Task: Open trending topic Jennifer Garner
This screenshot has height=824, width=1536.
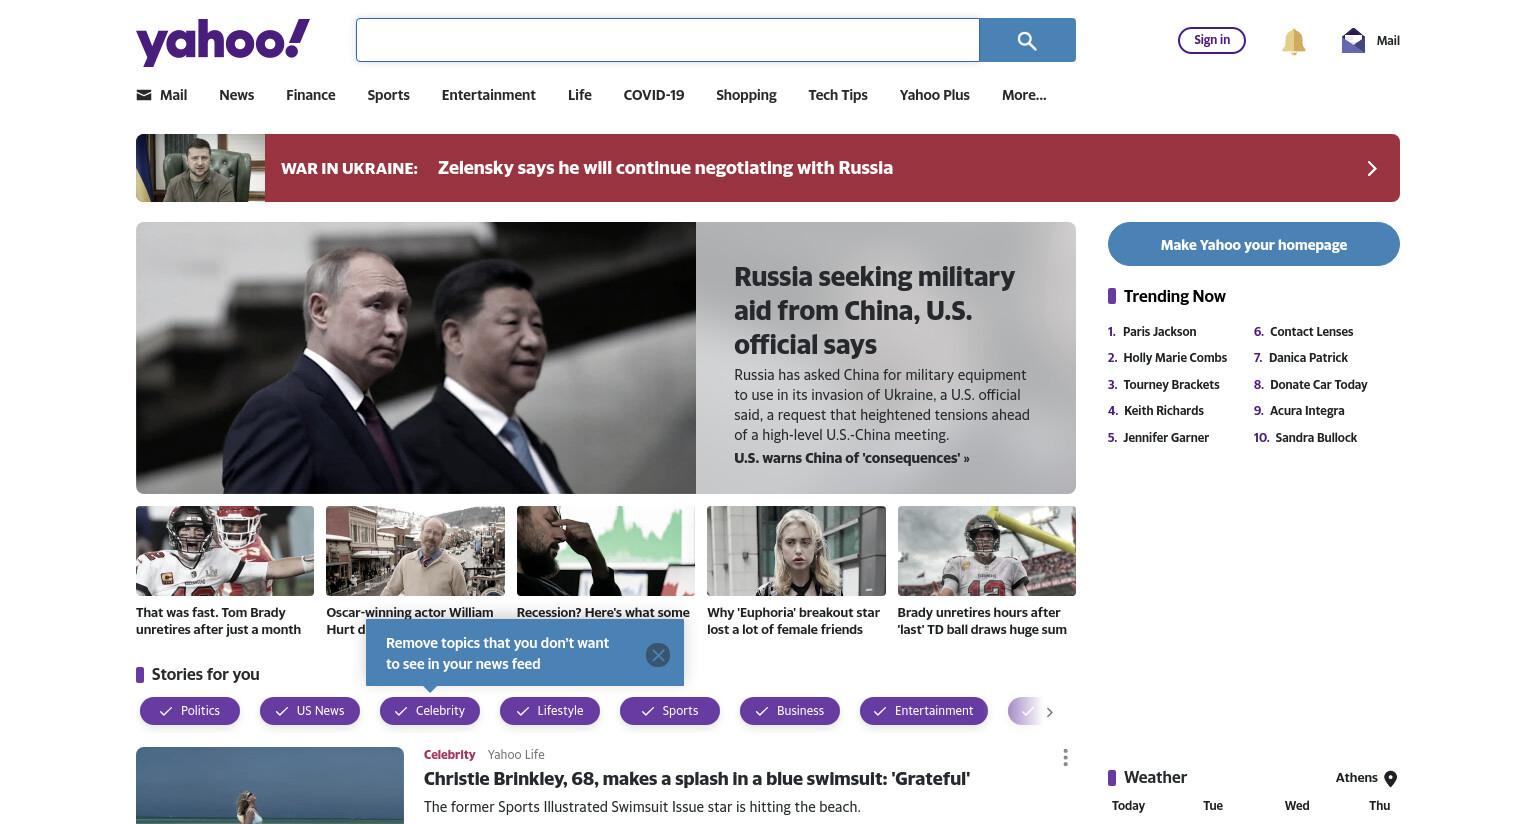Action: click(x=1166, y=438)
